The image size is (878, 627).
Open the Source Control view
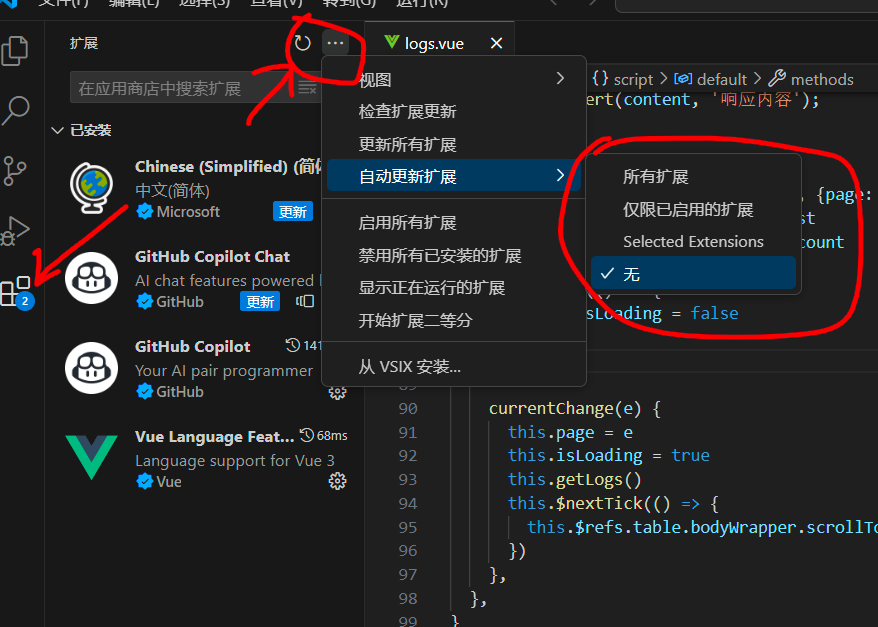16,171
